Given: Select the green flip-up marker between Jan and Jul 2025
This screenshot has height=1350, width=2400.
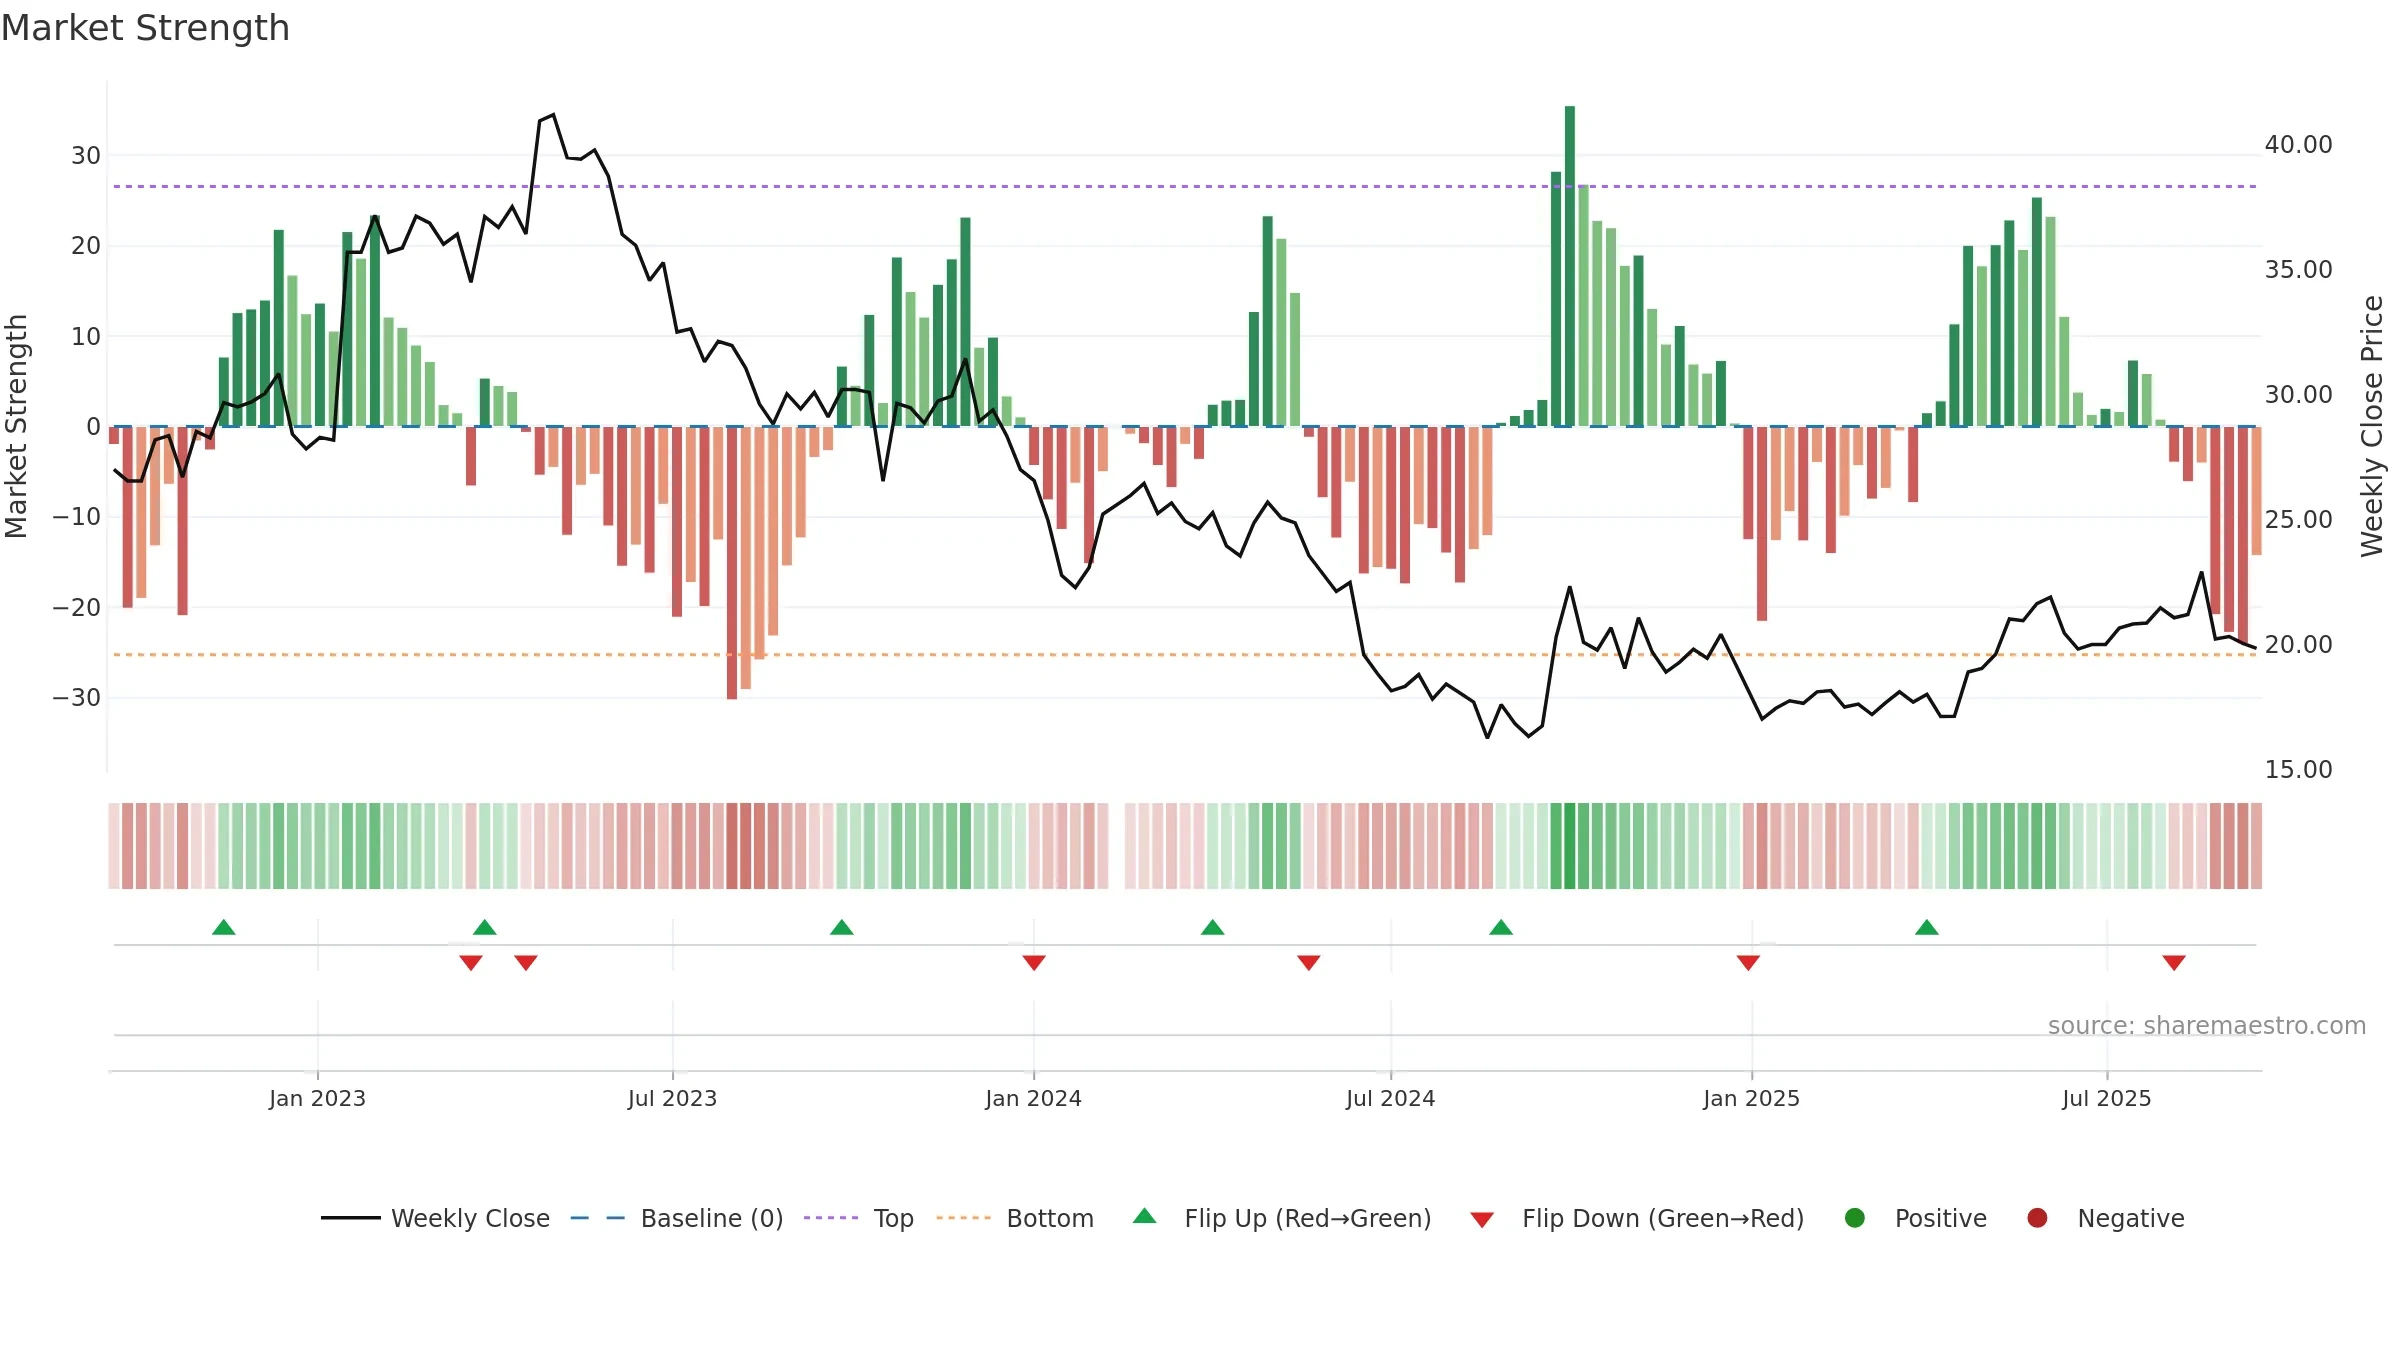Looking at the screenshot, I should click(x=1927, y=927).
